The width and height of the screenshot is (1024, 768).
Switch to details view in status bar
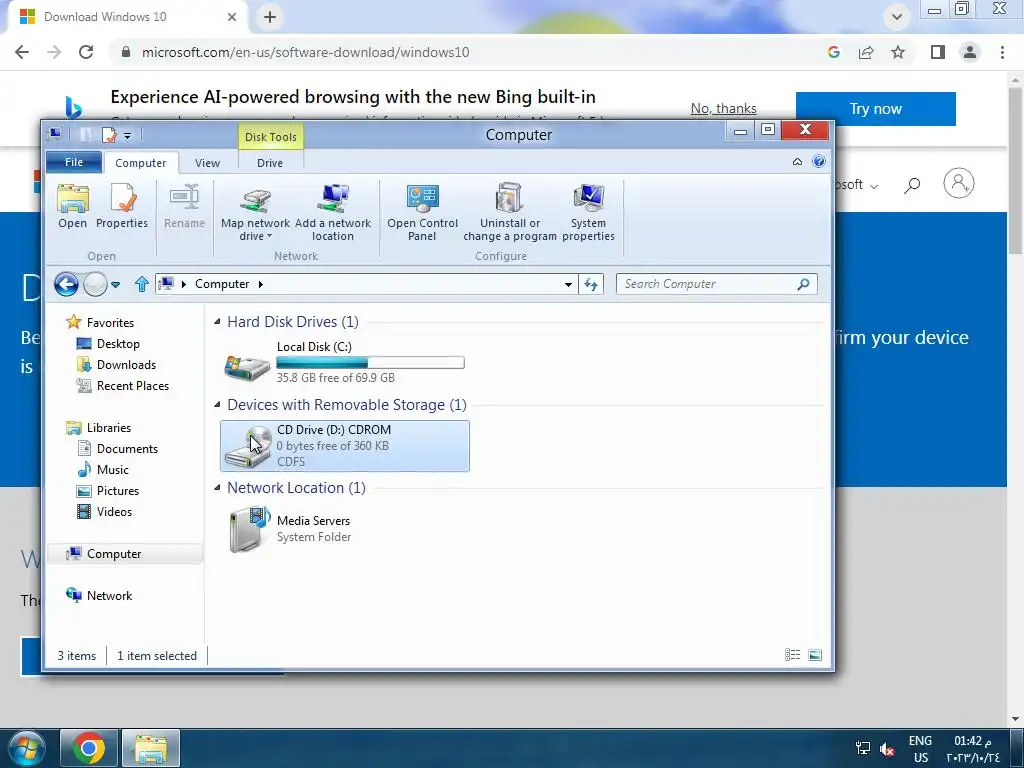(792, 654)
